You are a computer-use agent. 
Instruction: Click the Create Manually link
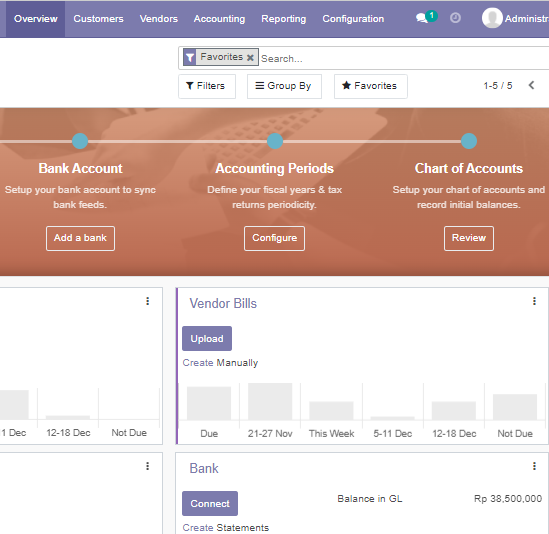(x=220, y=363)
